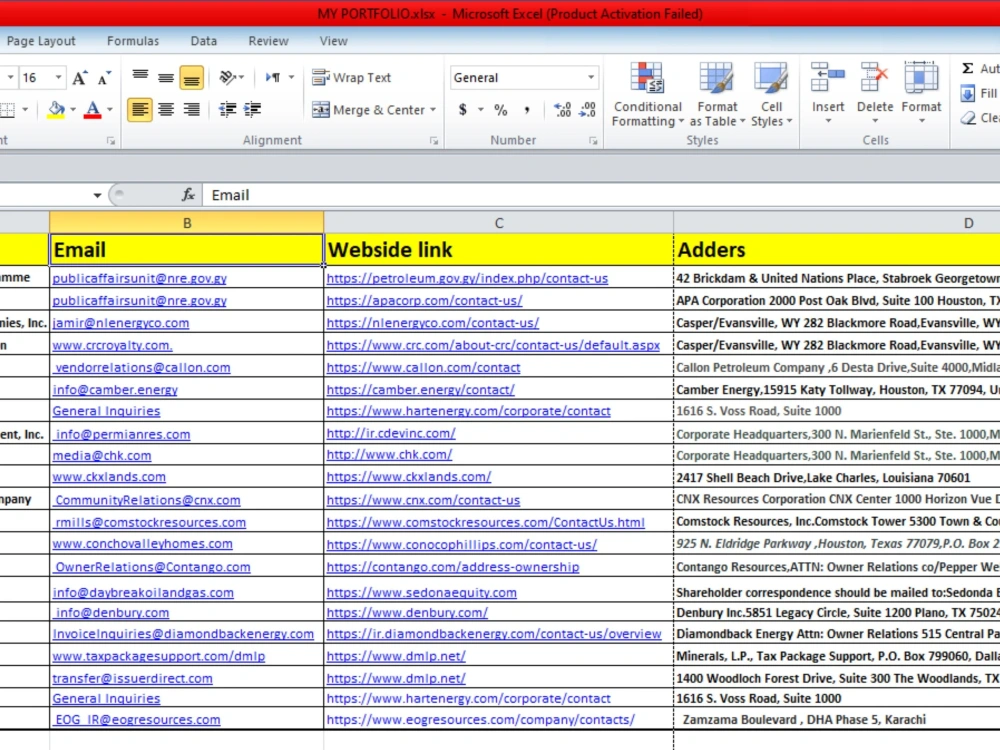Select the Webside link header cell

coord(499,249)
